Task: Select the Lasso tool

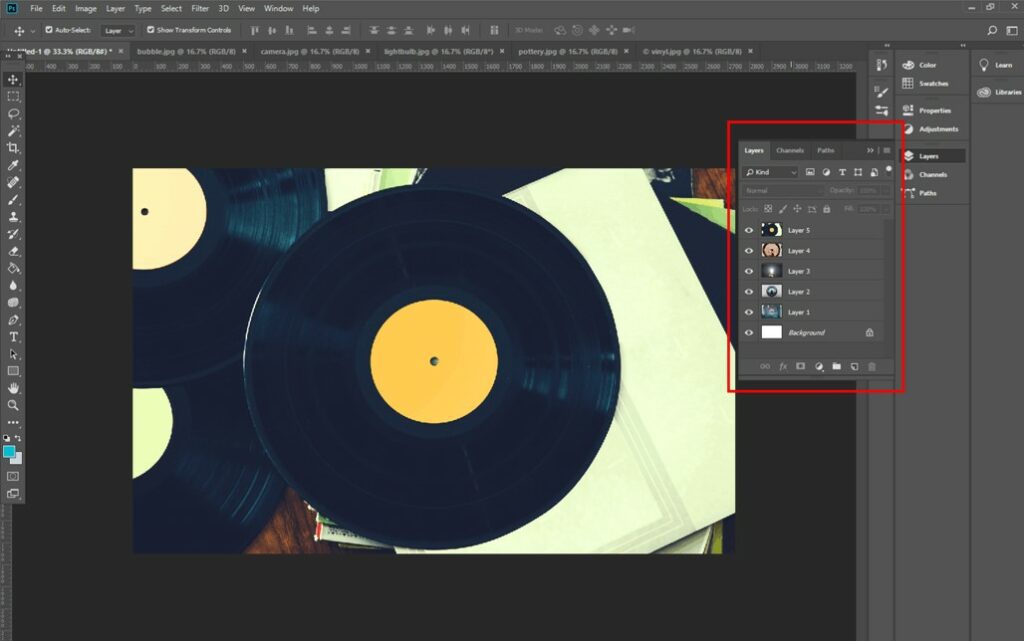Action: [x=13, y=113]
